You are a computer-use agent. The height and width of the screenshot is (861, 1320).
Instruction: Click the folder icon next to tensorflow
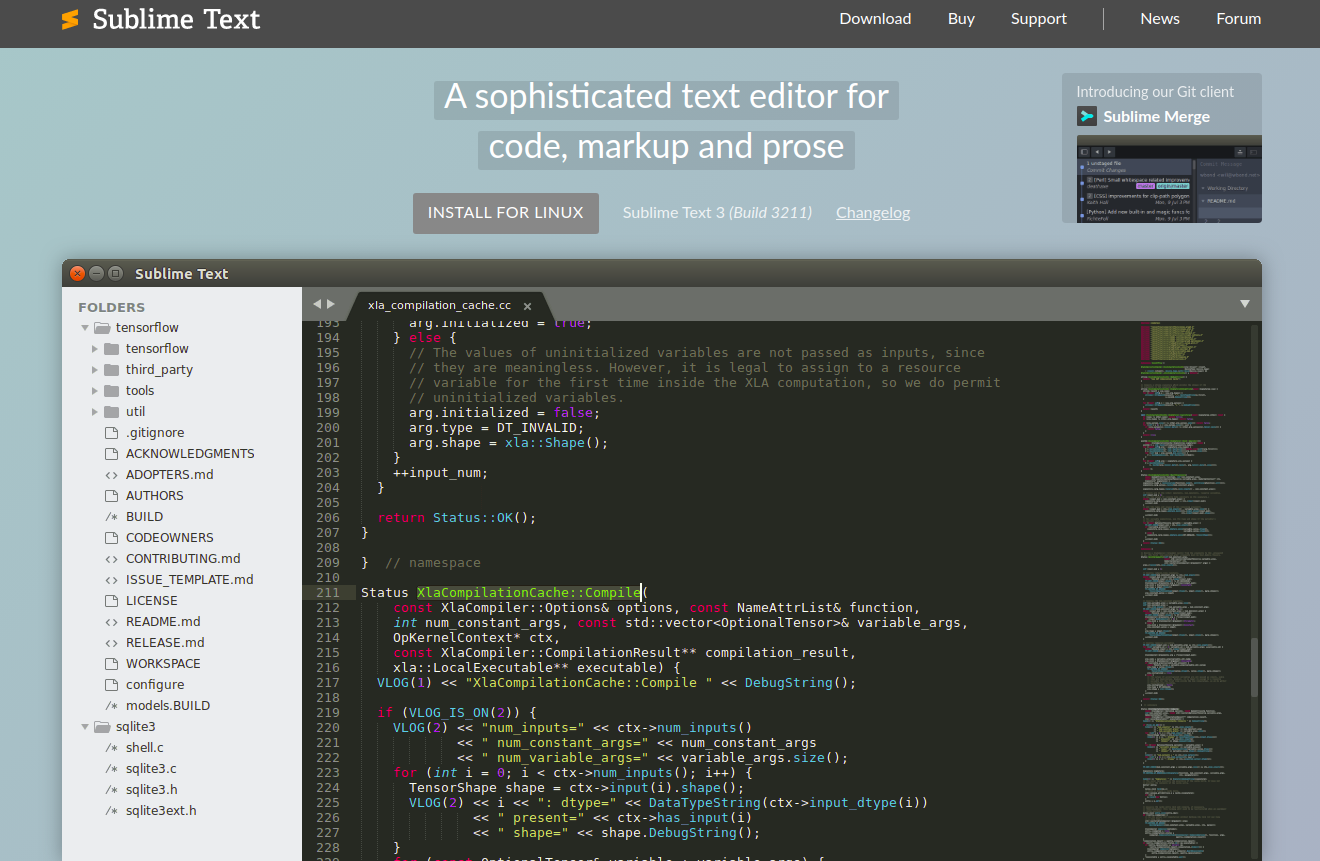pos(110,348)
